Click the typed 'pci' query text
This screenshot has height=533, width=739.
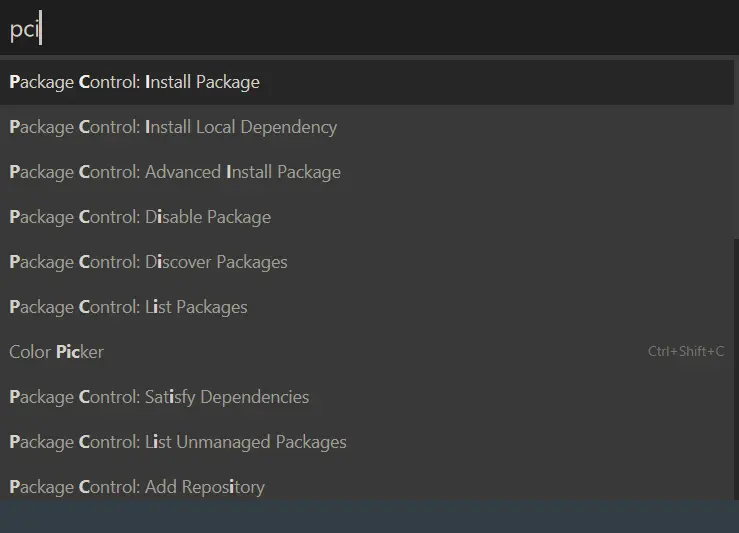[x=23, y=30]
